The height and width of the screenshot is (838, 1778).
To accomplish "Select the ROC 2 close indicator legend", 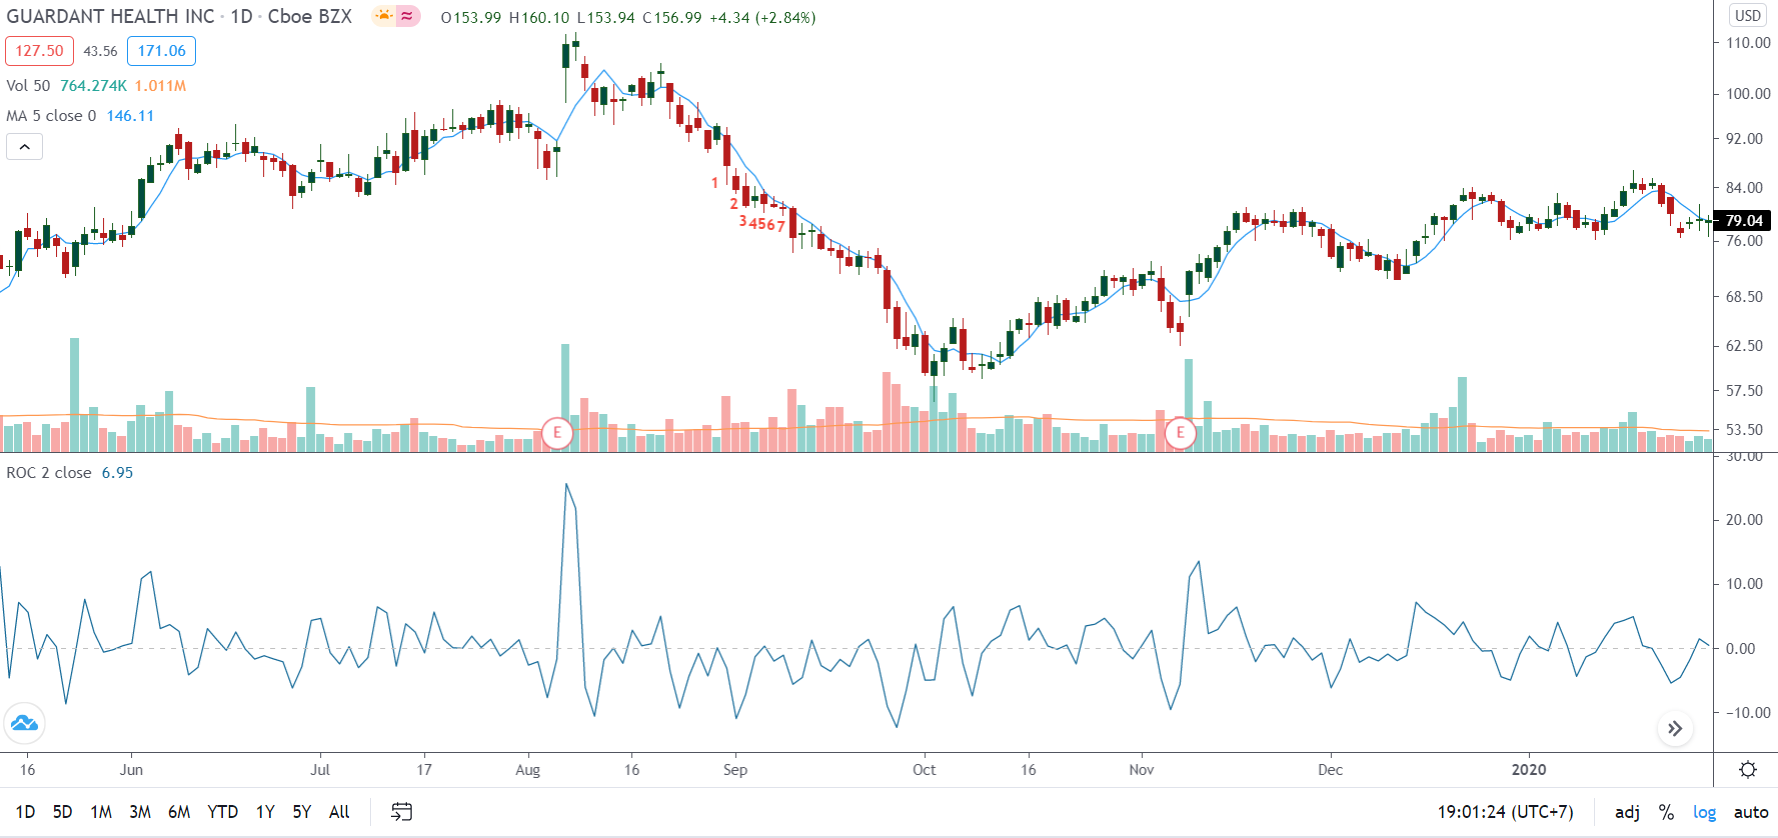I will pyautogui.click(x=49, y=473).
